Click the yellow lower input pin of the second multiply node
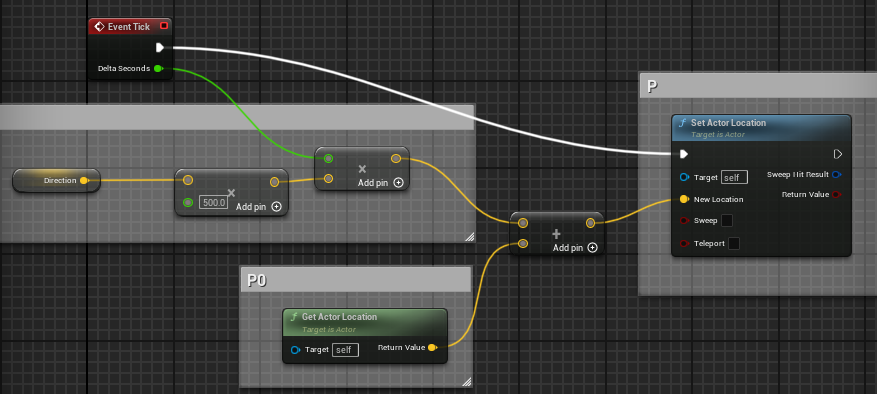 pos(328,179)
